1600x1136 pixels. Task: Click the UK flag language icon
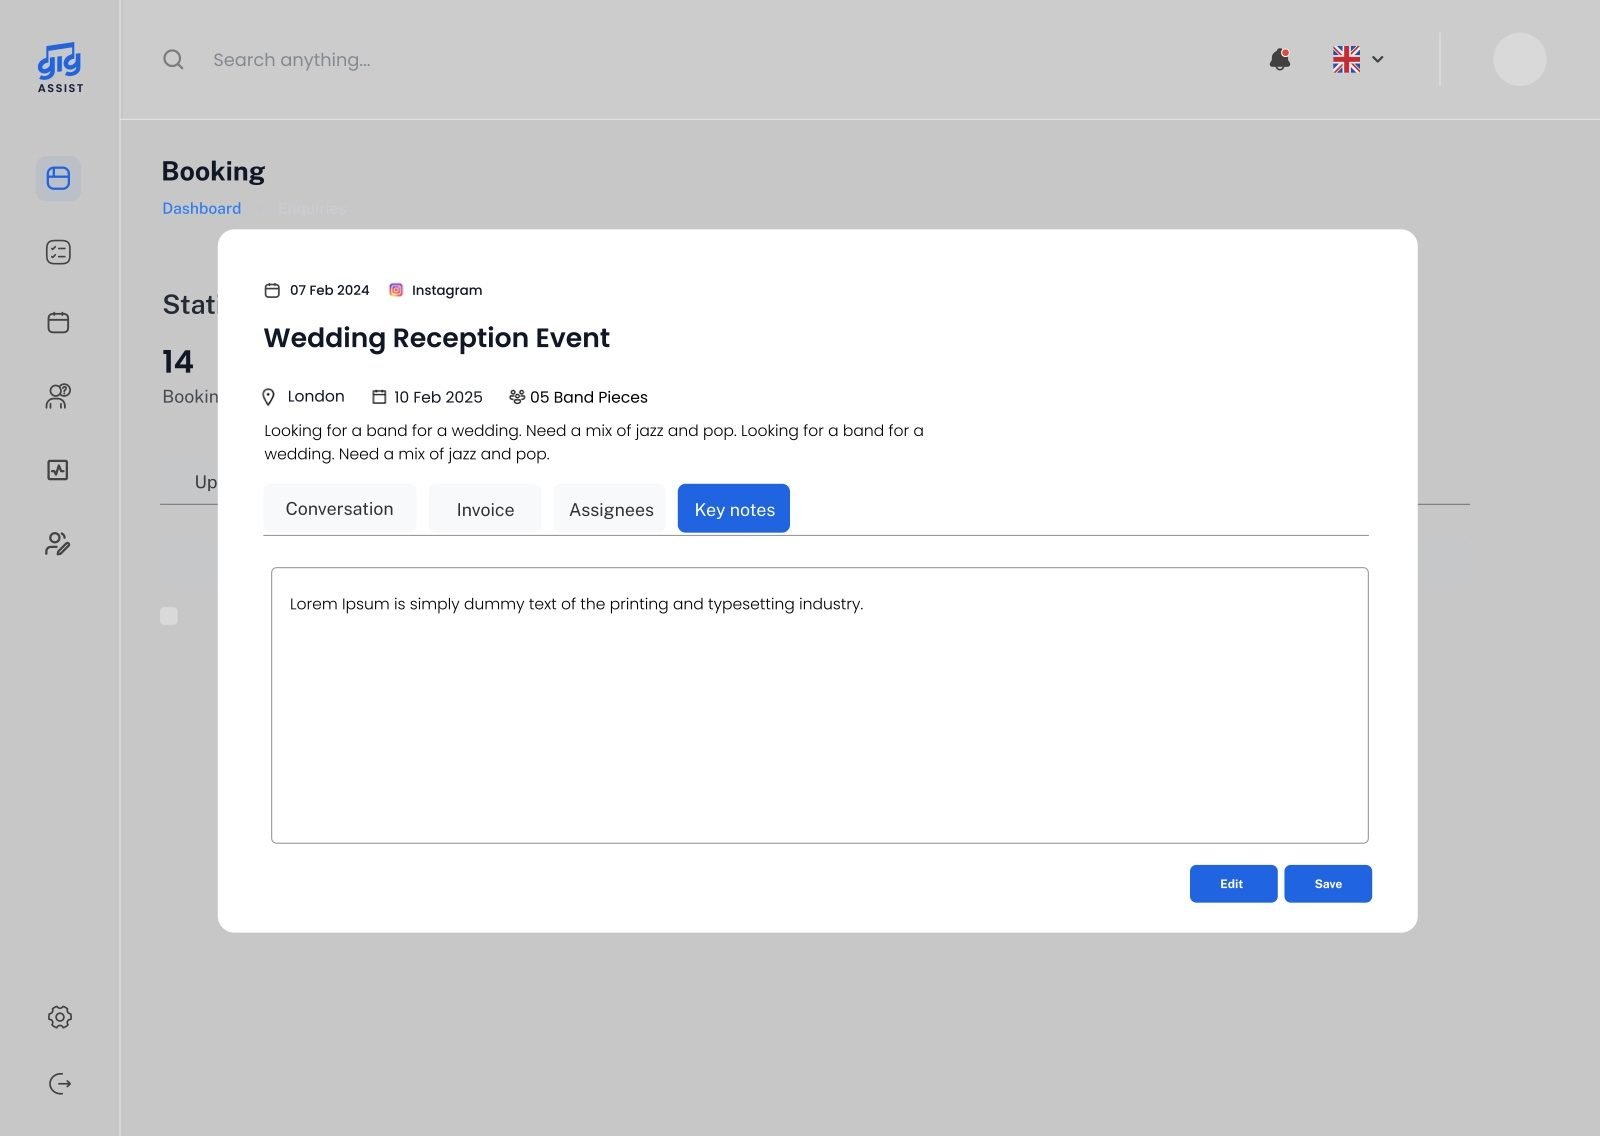coord(1346,59)
